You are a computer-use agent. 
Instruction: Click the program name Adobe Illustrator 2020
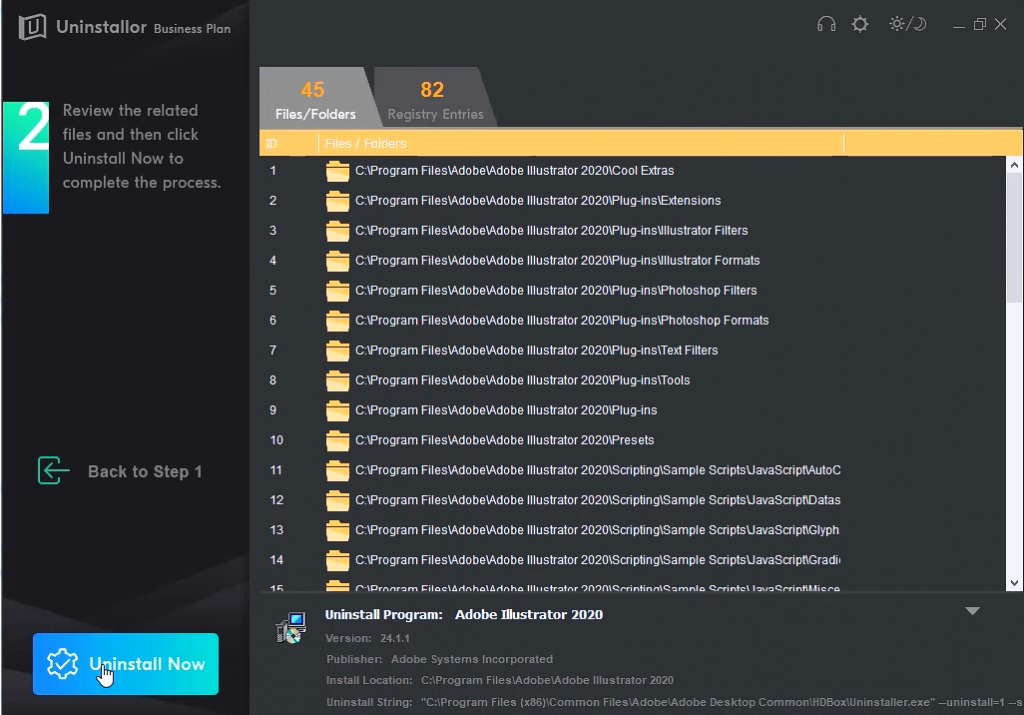(529, 614)
